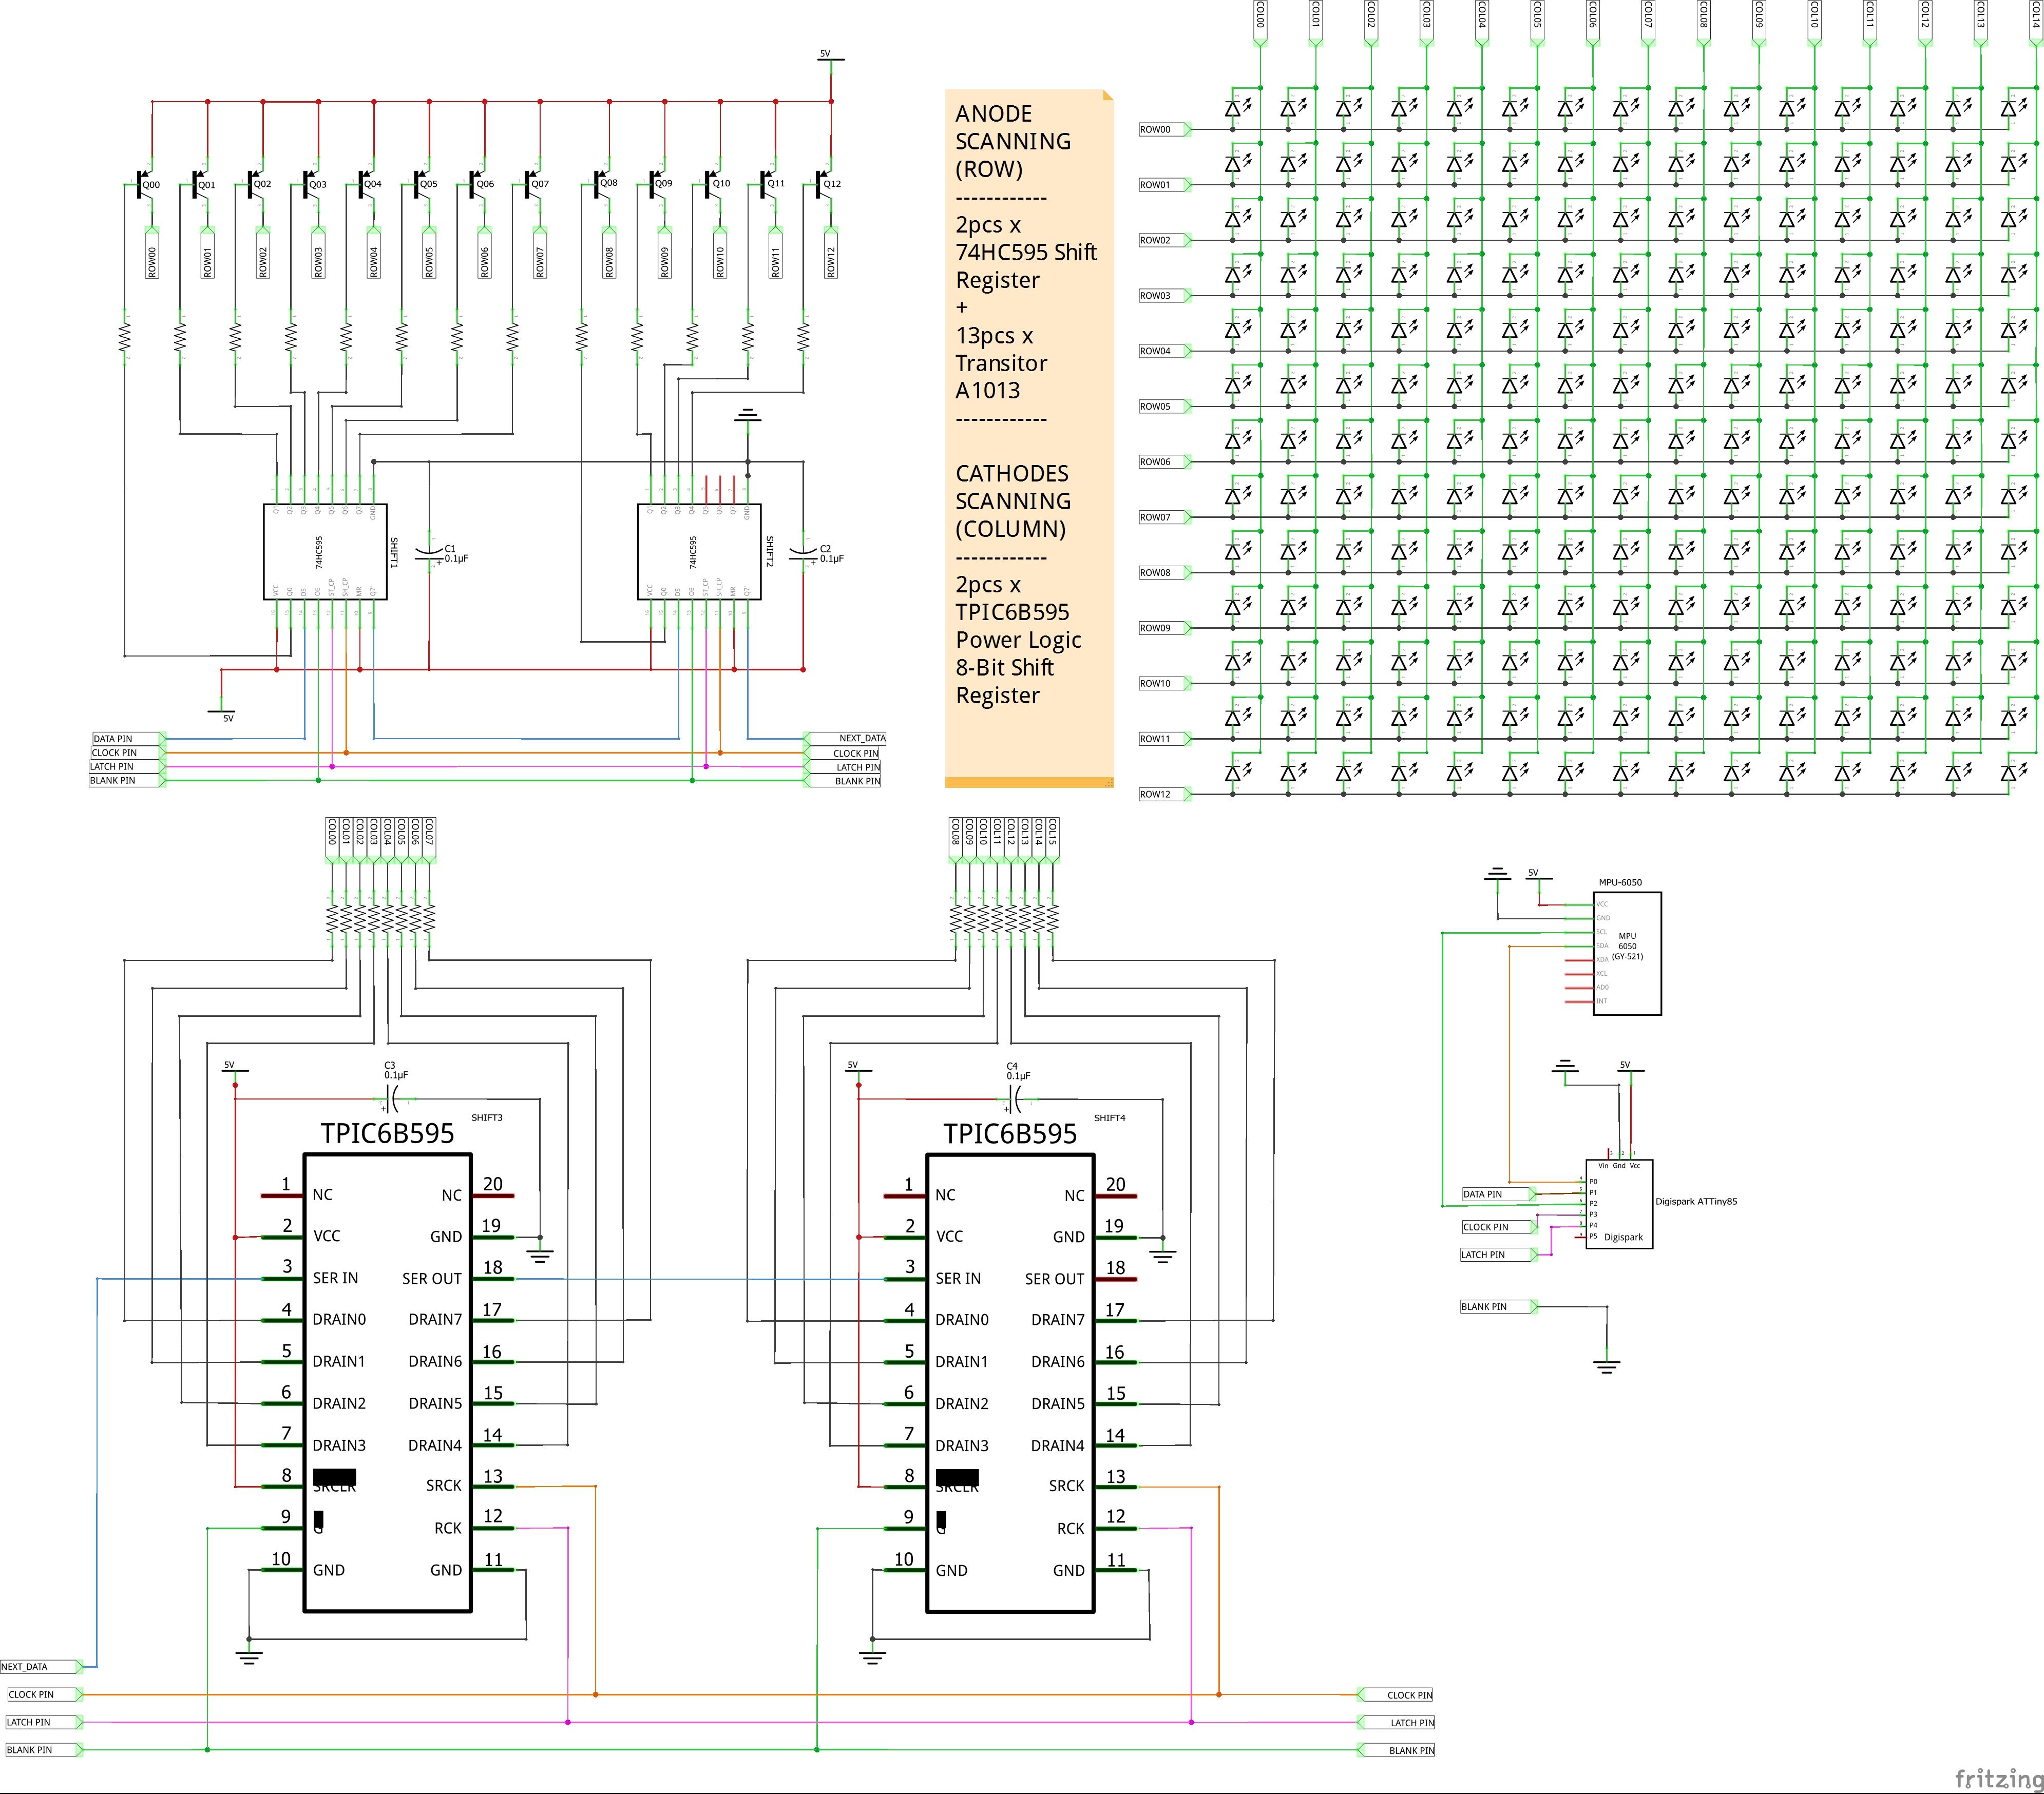Select the Digispark ATTiny85 board symbol
Viewport: 2044px width, 1794px height.
pos(1619,1204)
